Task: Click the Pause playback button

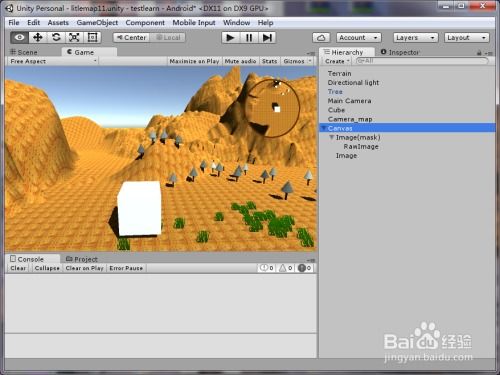Action: tap(249, 38)
